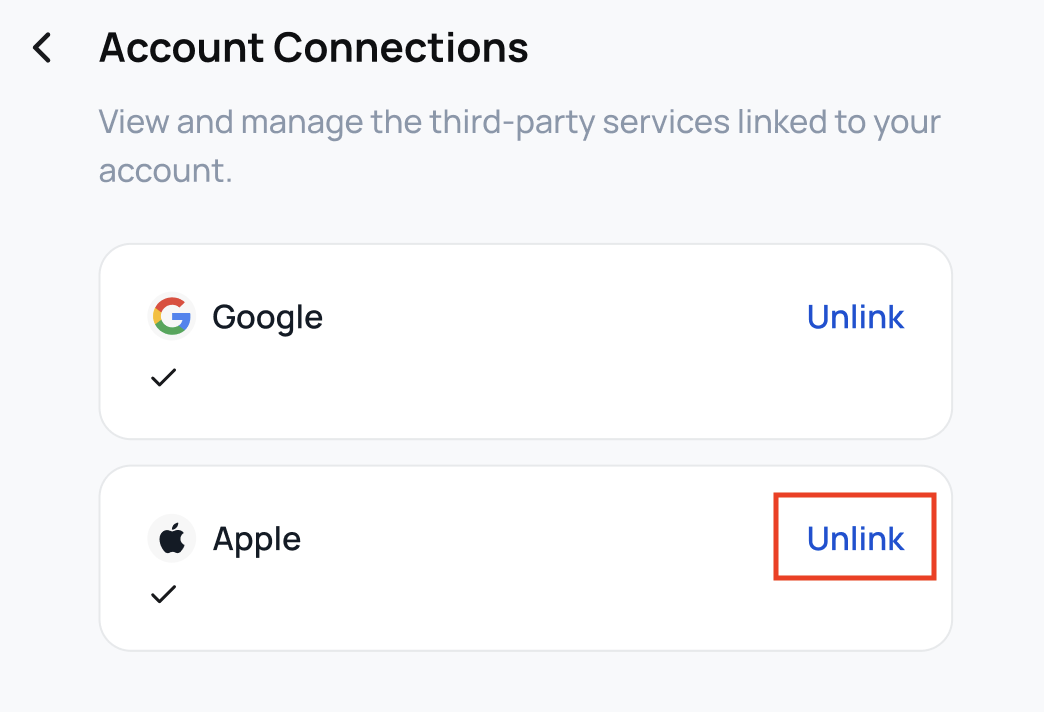Viewport: 1044px width, 712px height.
Task: Unlink the Apple account
Action: (x=855, y=539)
